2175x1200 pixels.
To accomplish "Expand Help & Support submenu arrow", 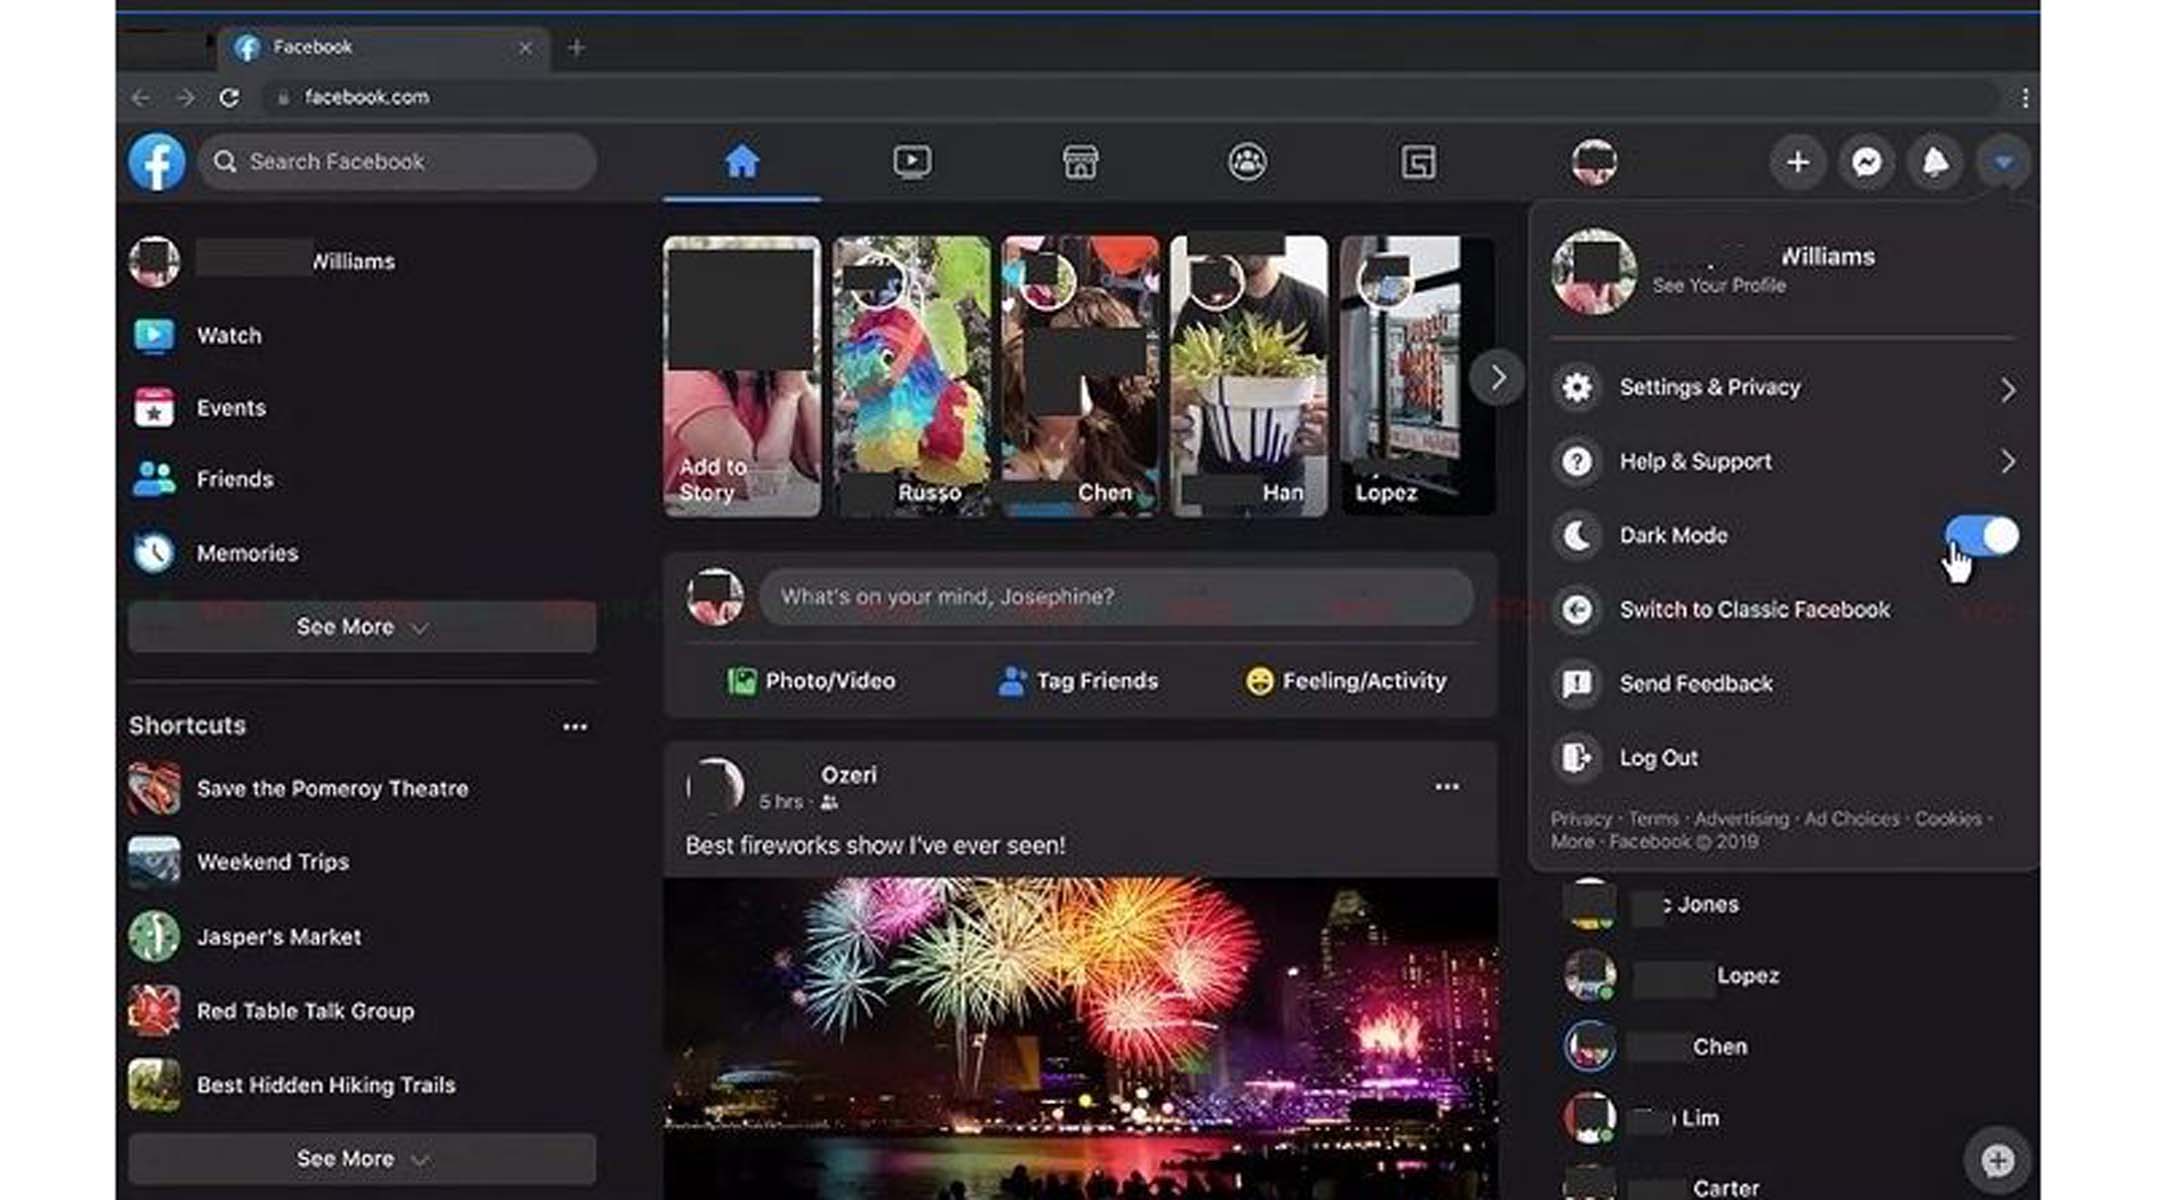I will point(2007,462).
